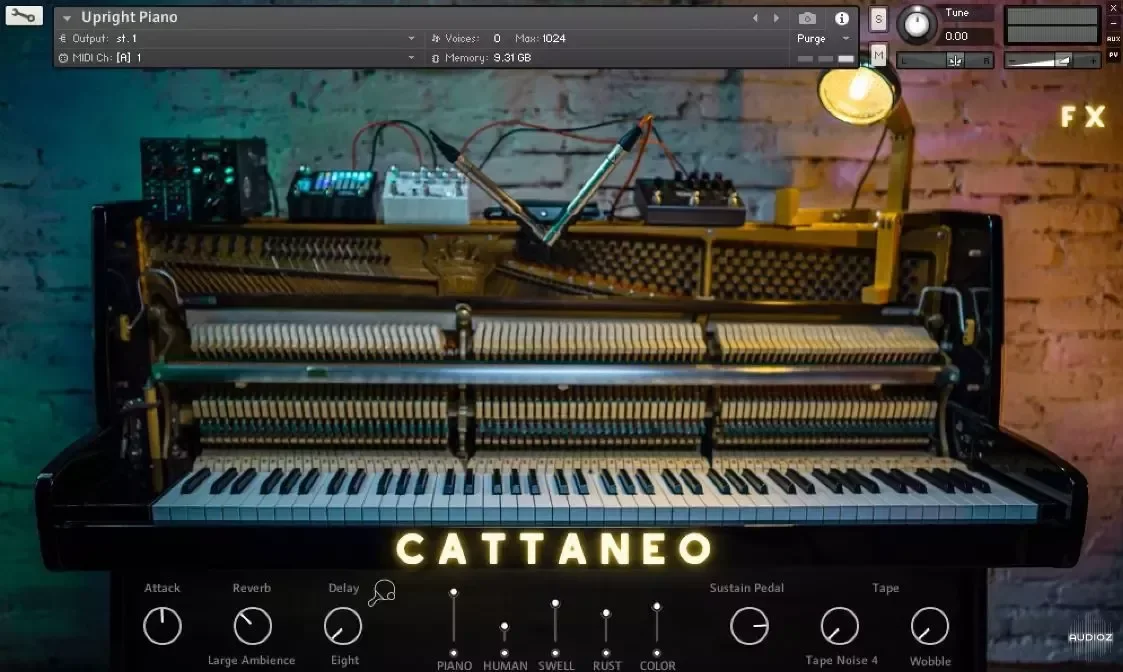Click the Memory value 9.31 GB
The image size is (1123, 672).
pos(512,58)
